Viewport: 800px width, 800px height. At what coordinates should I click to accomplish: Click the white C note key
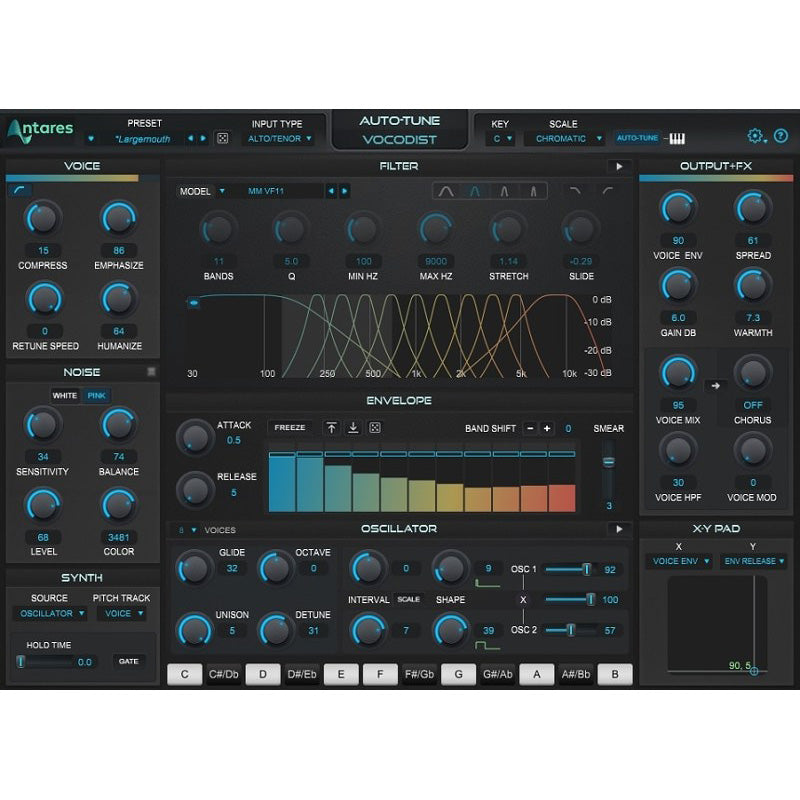pyautogui.click(x=184, y=674)
